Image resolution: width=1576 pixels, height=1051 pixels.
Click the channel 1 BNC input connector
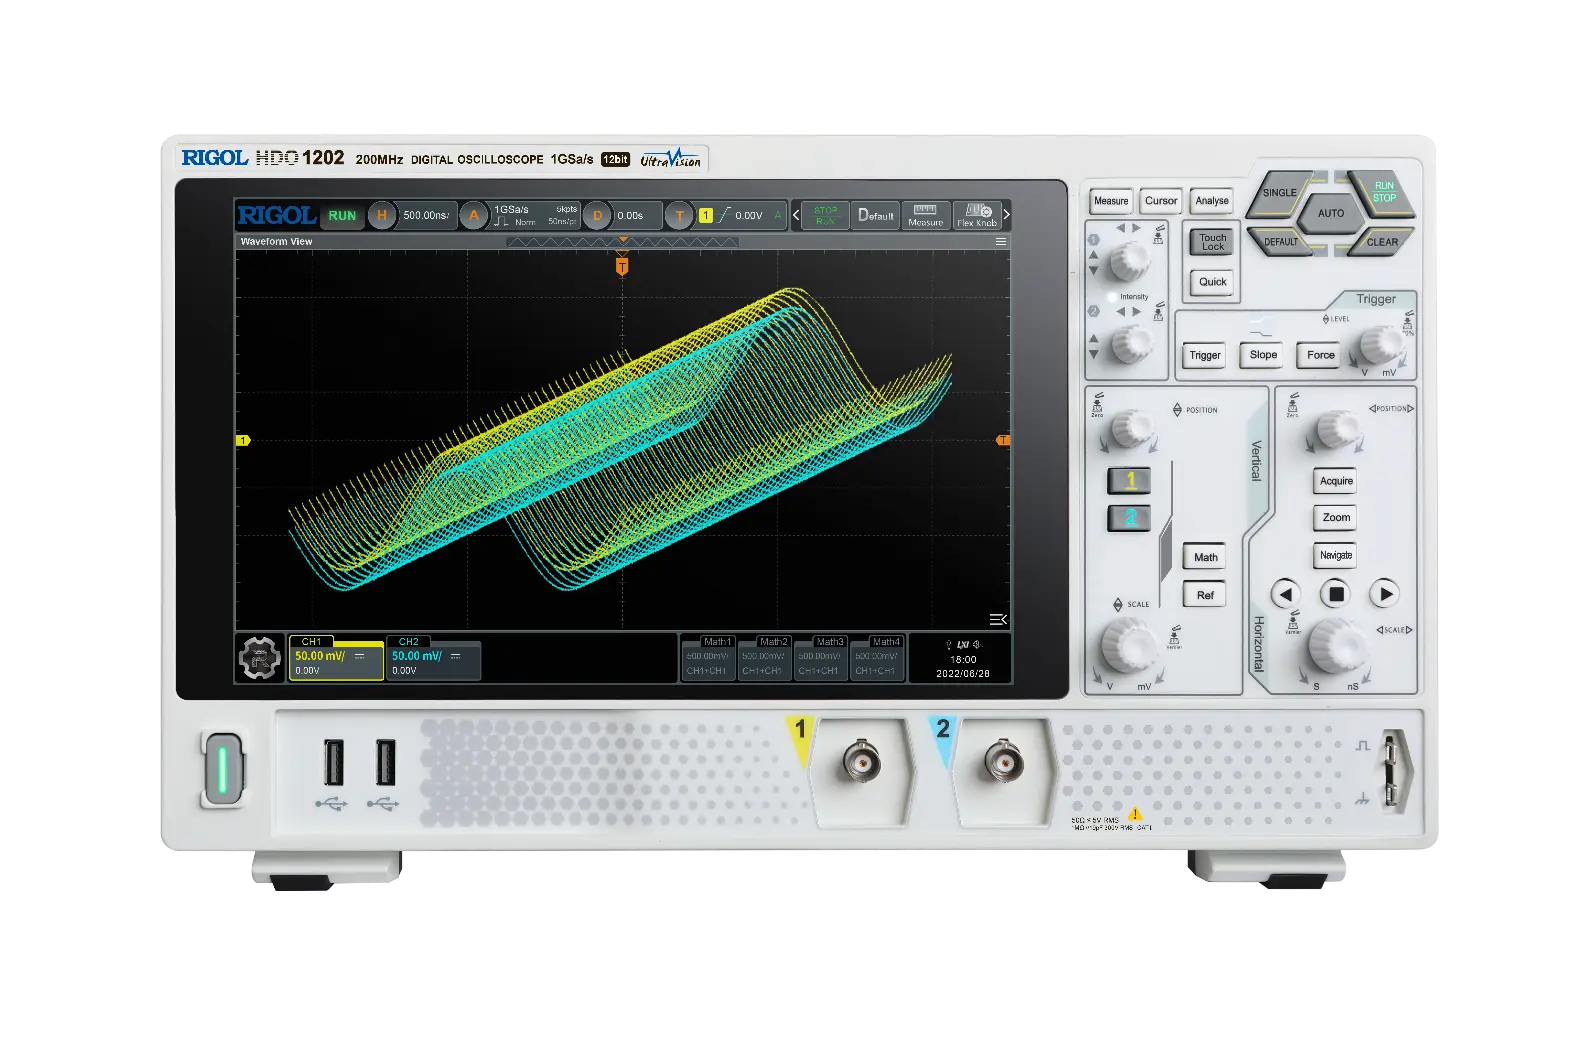861,762
